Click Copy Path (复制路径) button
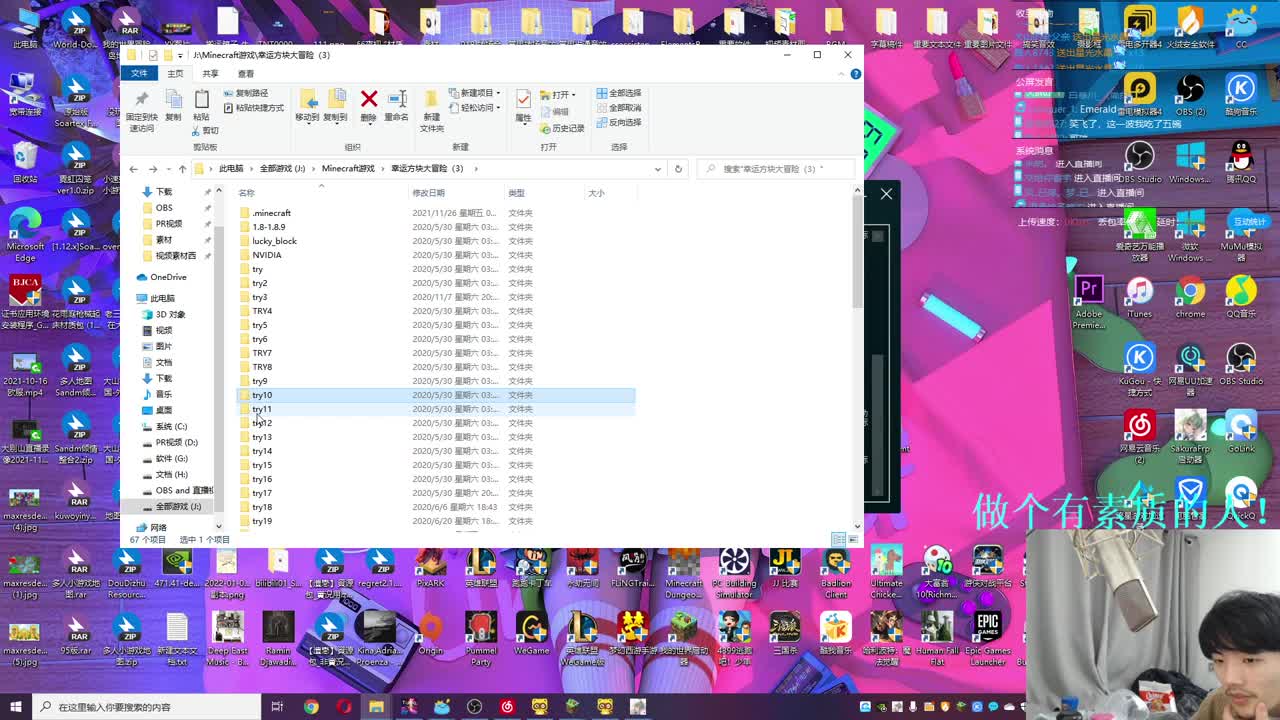Image resolution: width=1280 pixels, height=720 pixels. pyautogui.click(x=246, y=93)
